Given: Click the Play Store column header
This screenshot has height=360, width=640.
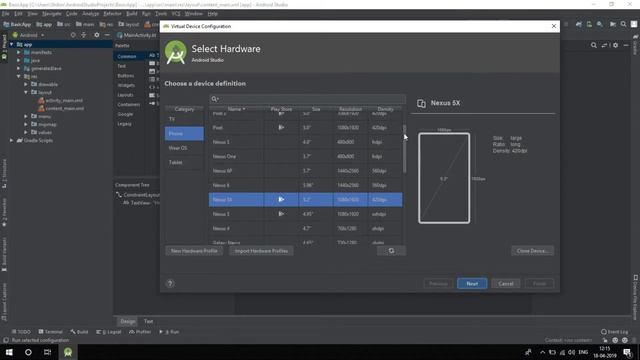Looking at the screenshot, I should 281,109.
